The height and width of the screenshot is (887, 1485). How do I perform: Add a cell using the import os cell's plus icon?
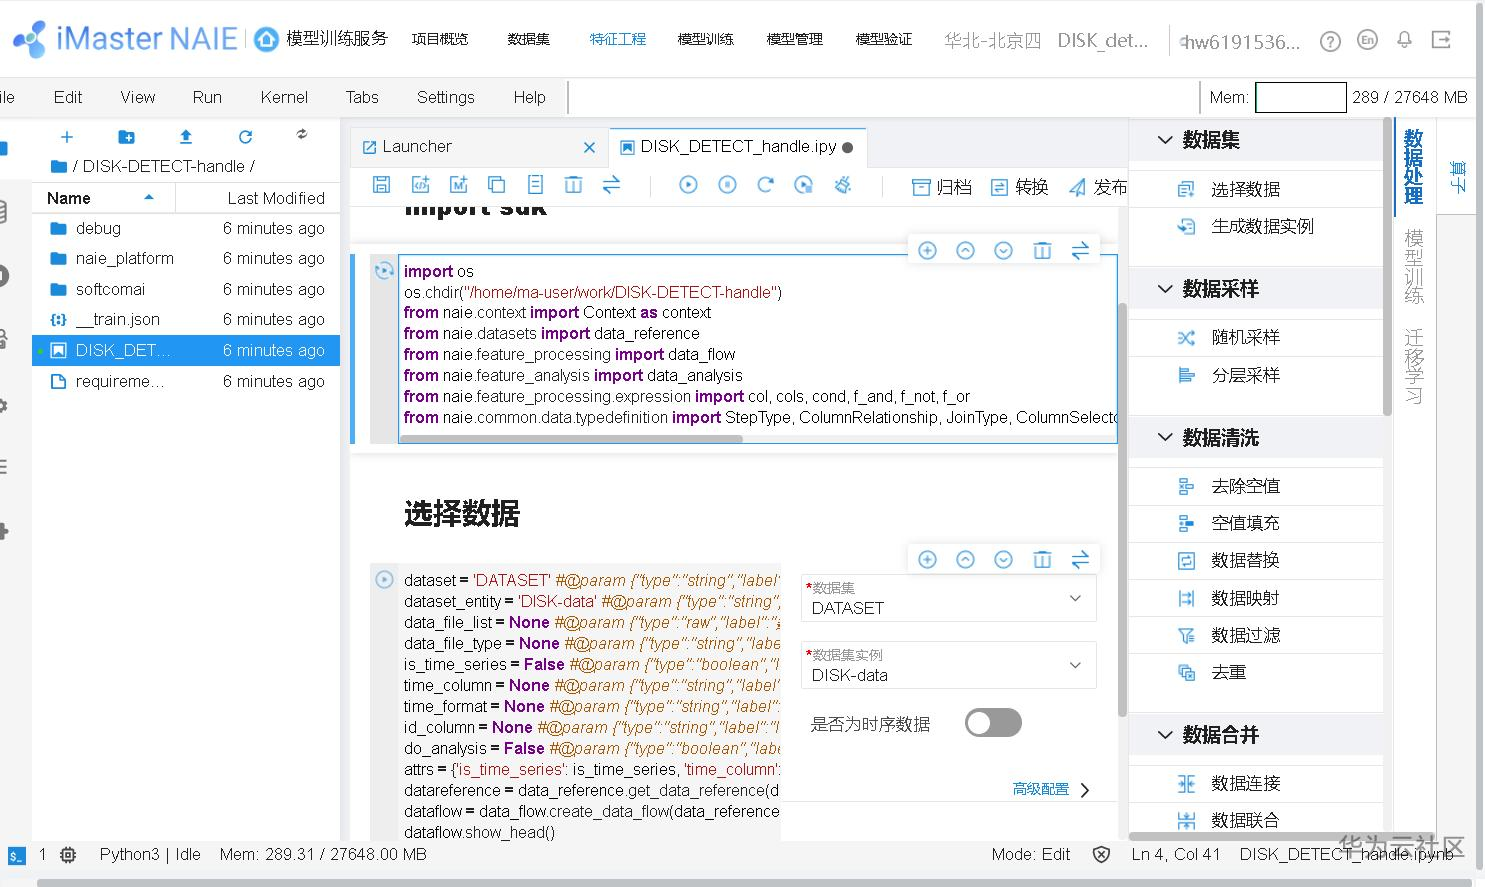pos(927,251)
